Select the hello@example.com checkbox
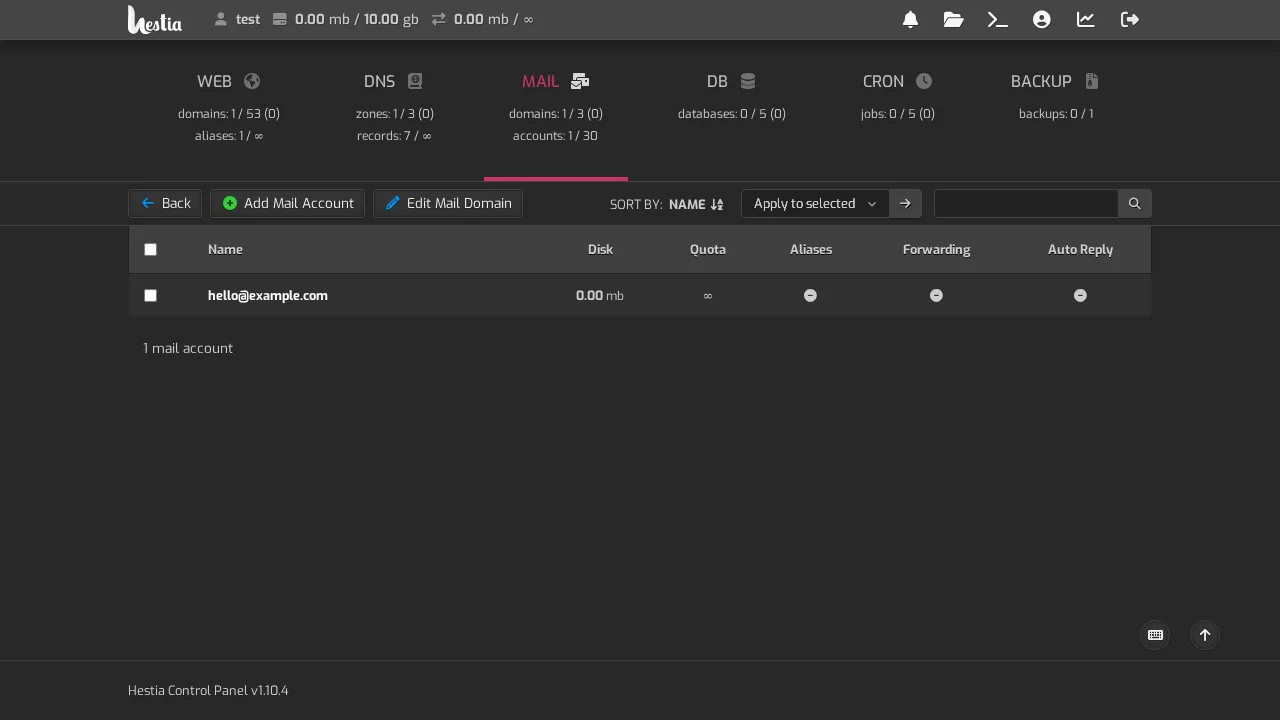Image resolution: width=1280 pixels, height=720 pixels. click(150, 295)
